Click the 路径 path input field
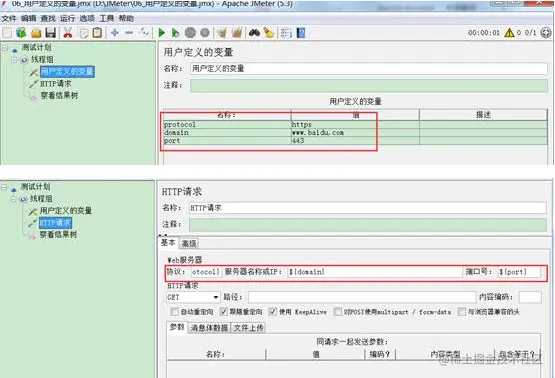Screen dimensions: 555x378 tap(362, 297)
